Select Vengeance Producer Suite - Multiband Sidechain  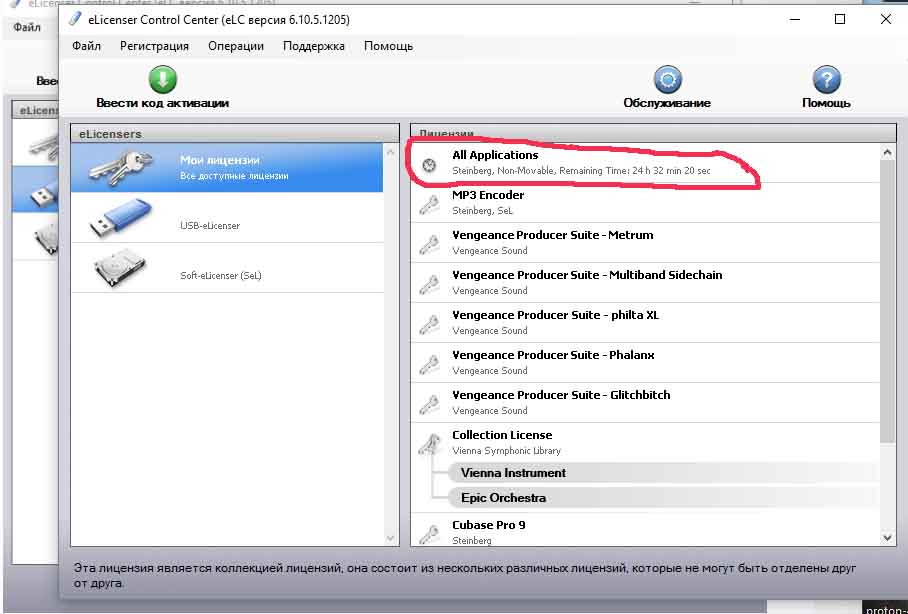645,283
